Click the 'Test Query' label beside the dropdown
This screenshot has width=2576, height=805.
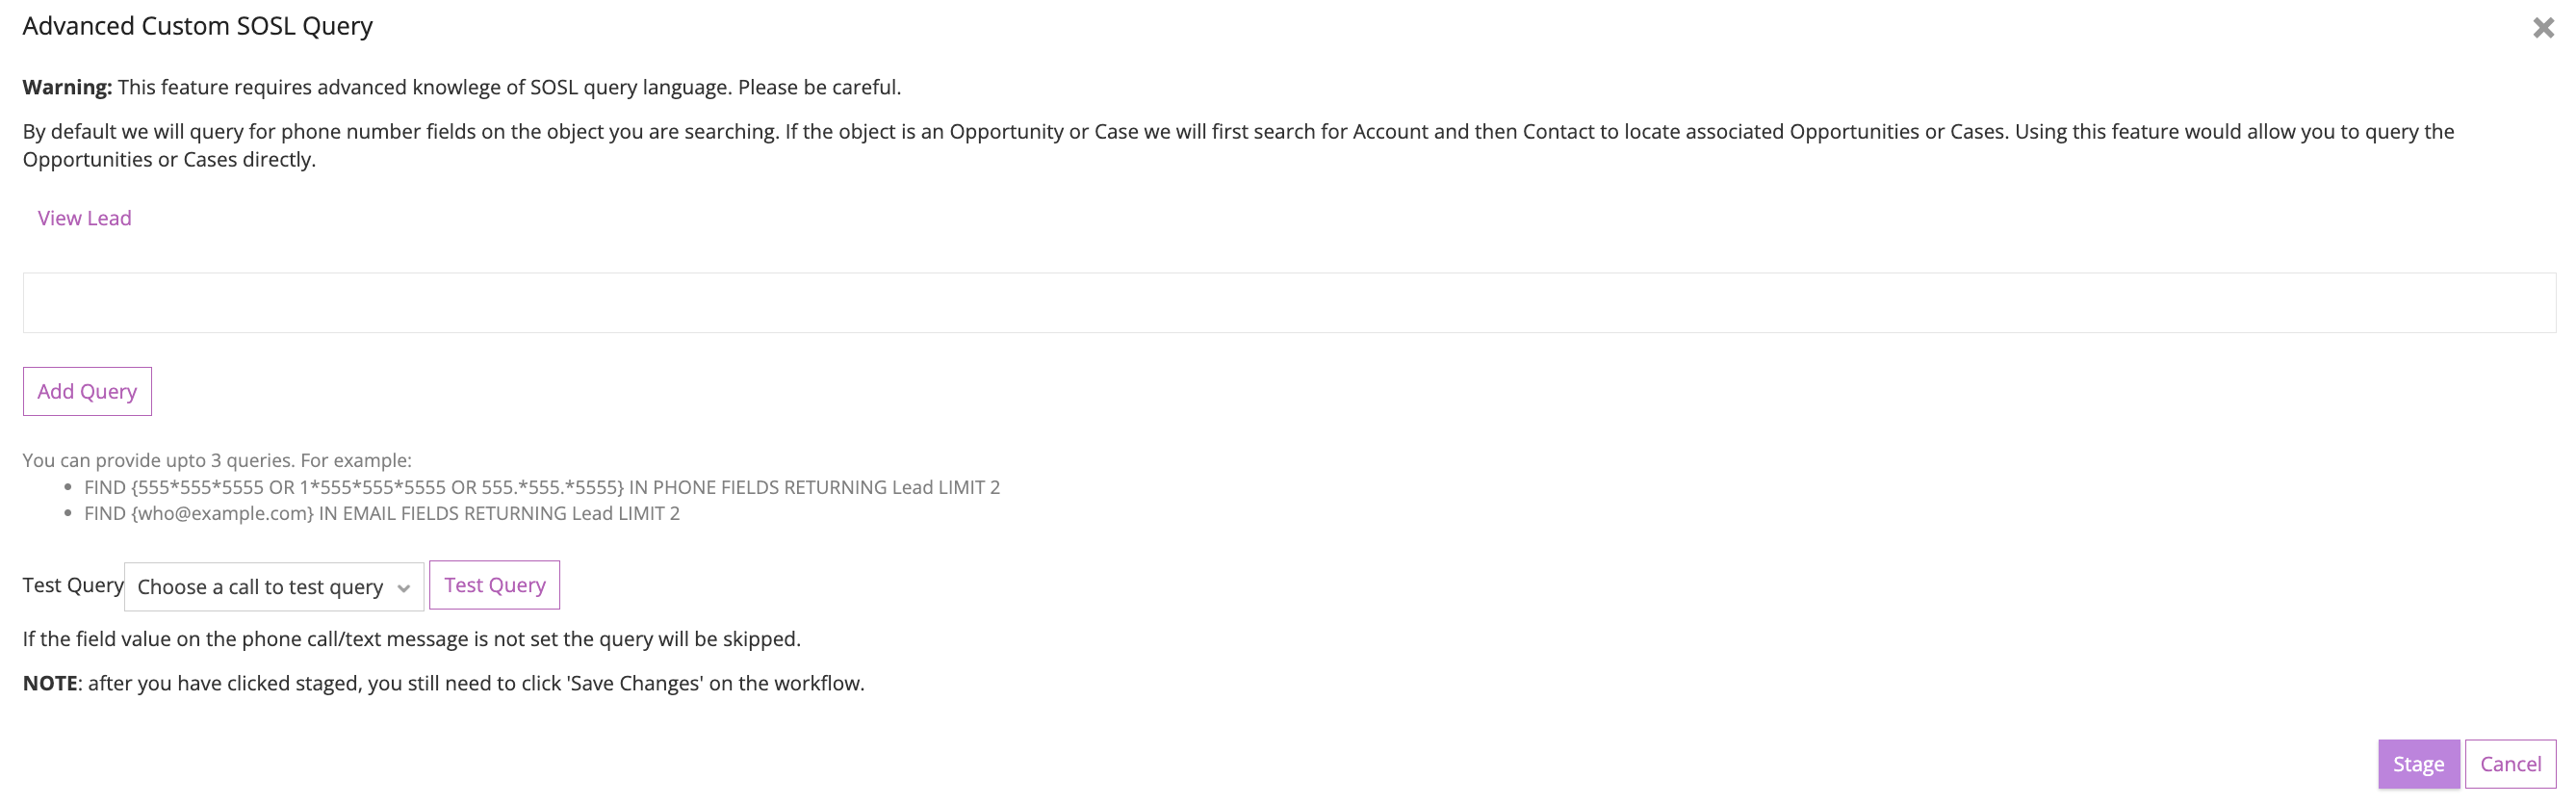(x=72, y=585)
